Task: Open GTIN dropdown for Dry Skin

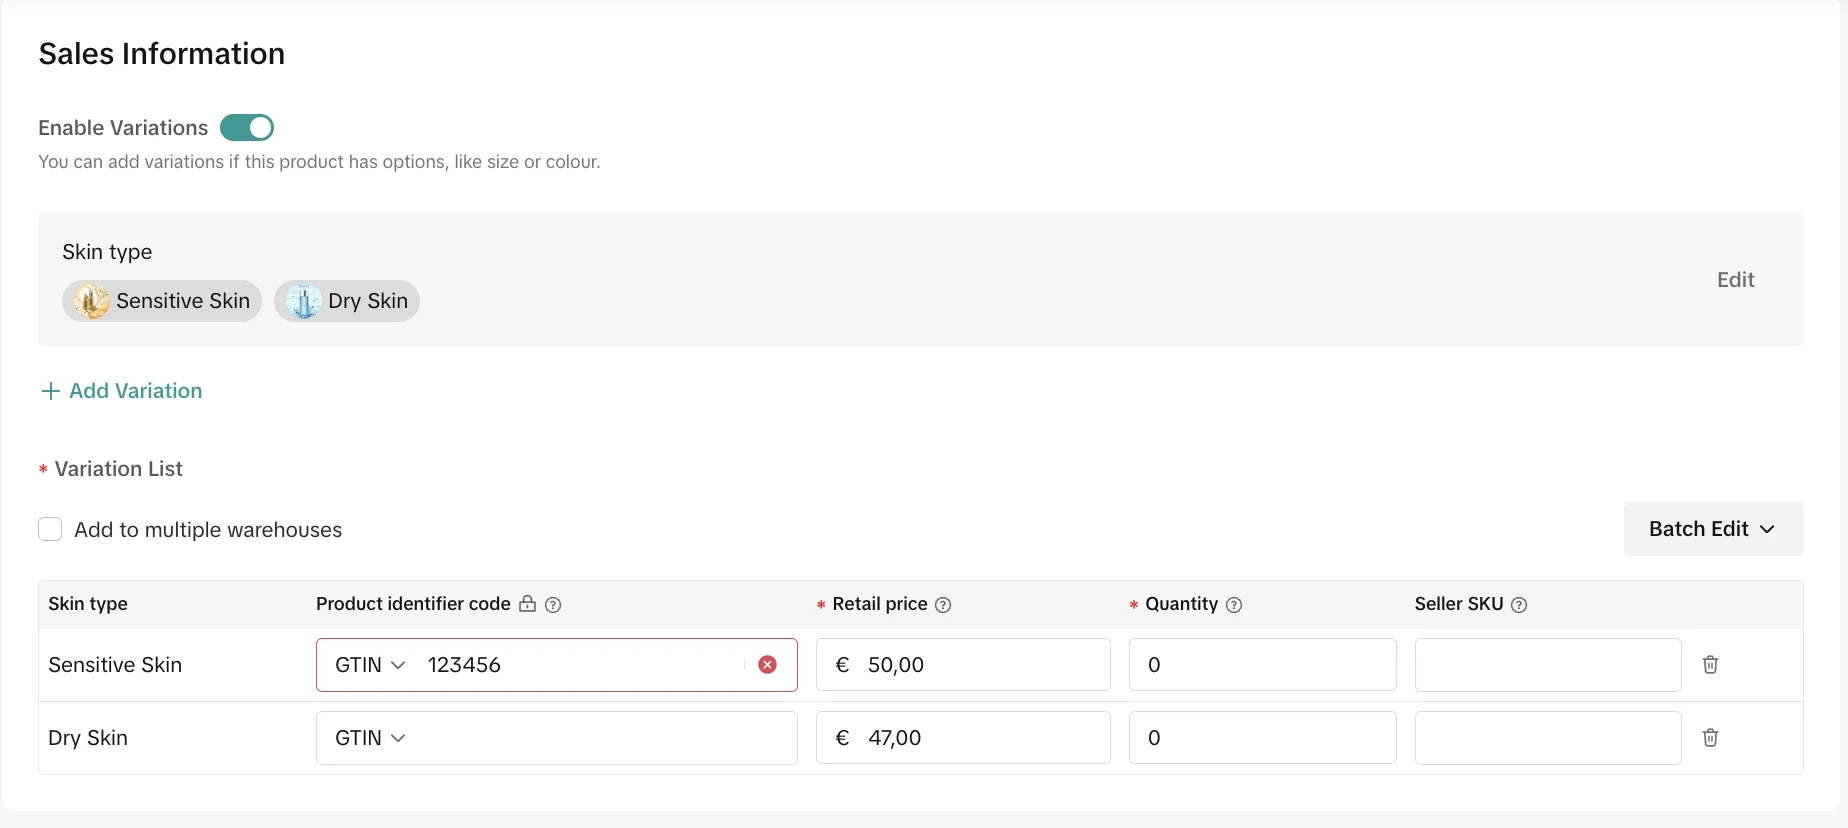Action: [370, 738]
